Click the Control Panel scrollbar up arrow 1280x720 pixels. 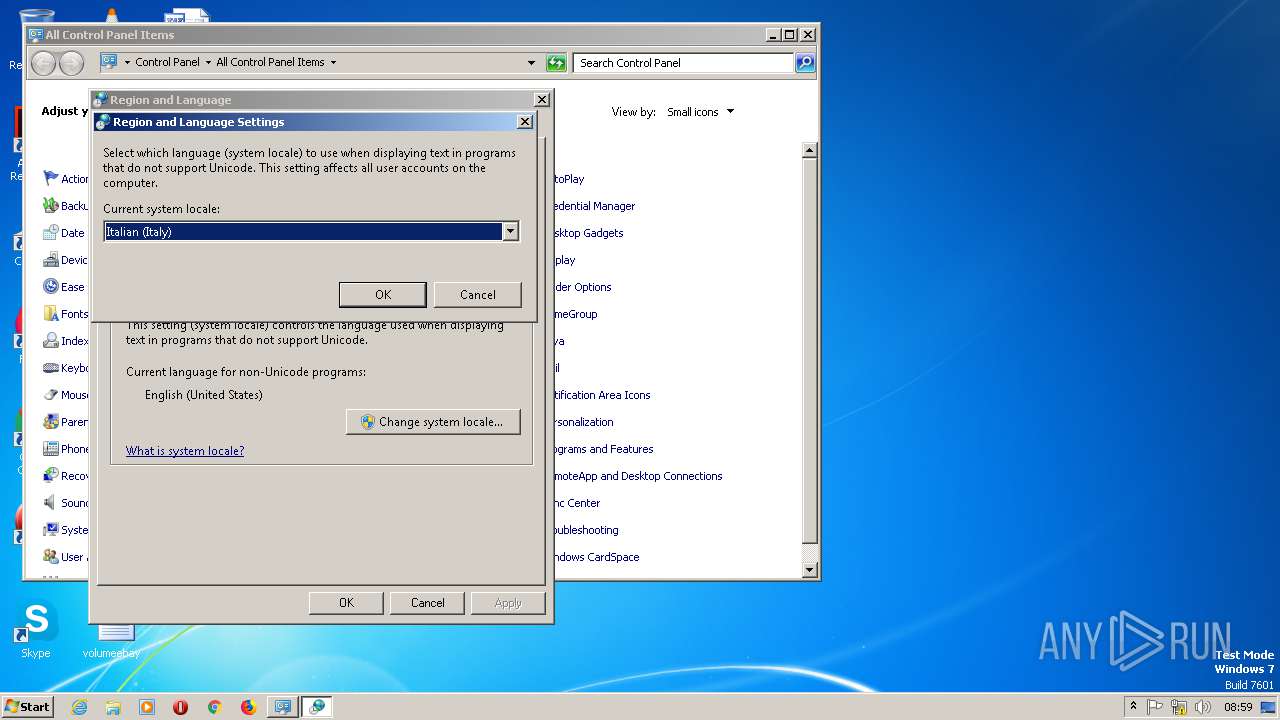[810, 150]
